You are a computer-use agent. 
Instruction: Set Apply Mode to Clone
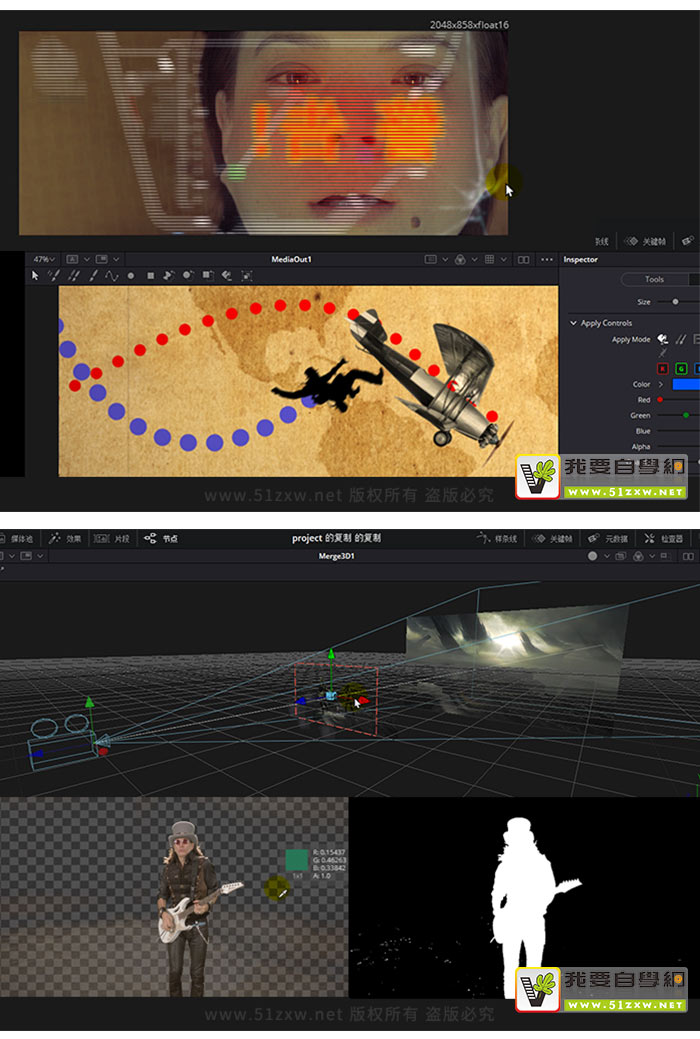(x=681, y=339)
